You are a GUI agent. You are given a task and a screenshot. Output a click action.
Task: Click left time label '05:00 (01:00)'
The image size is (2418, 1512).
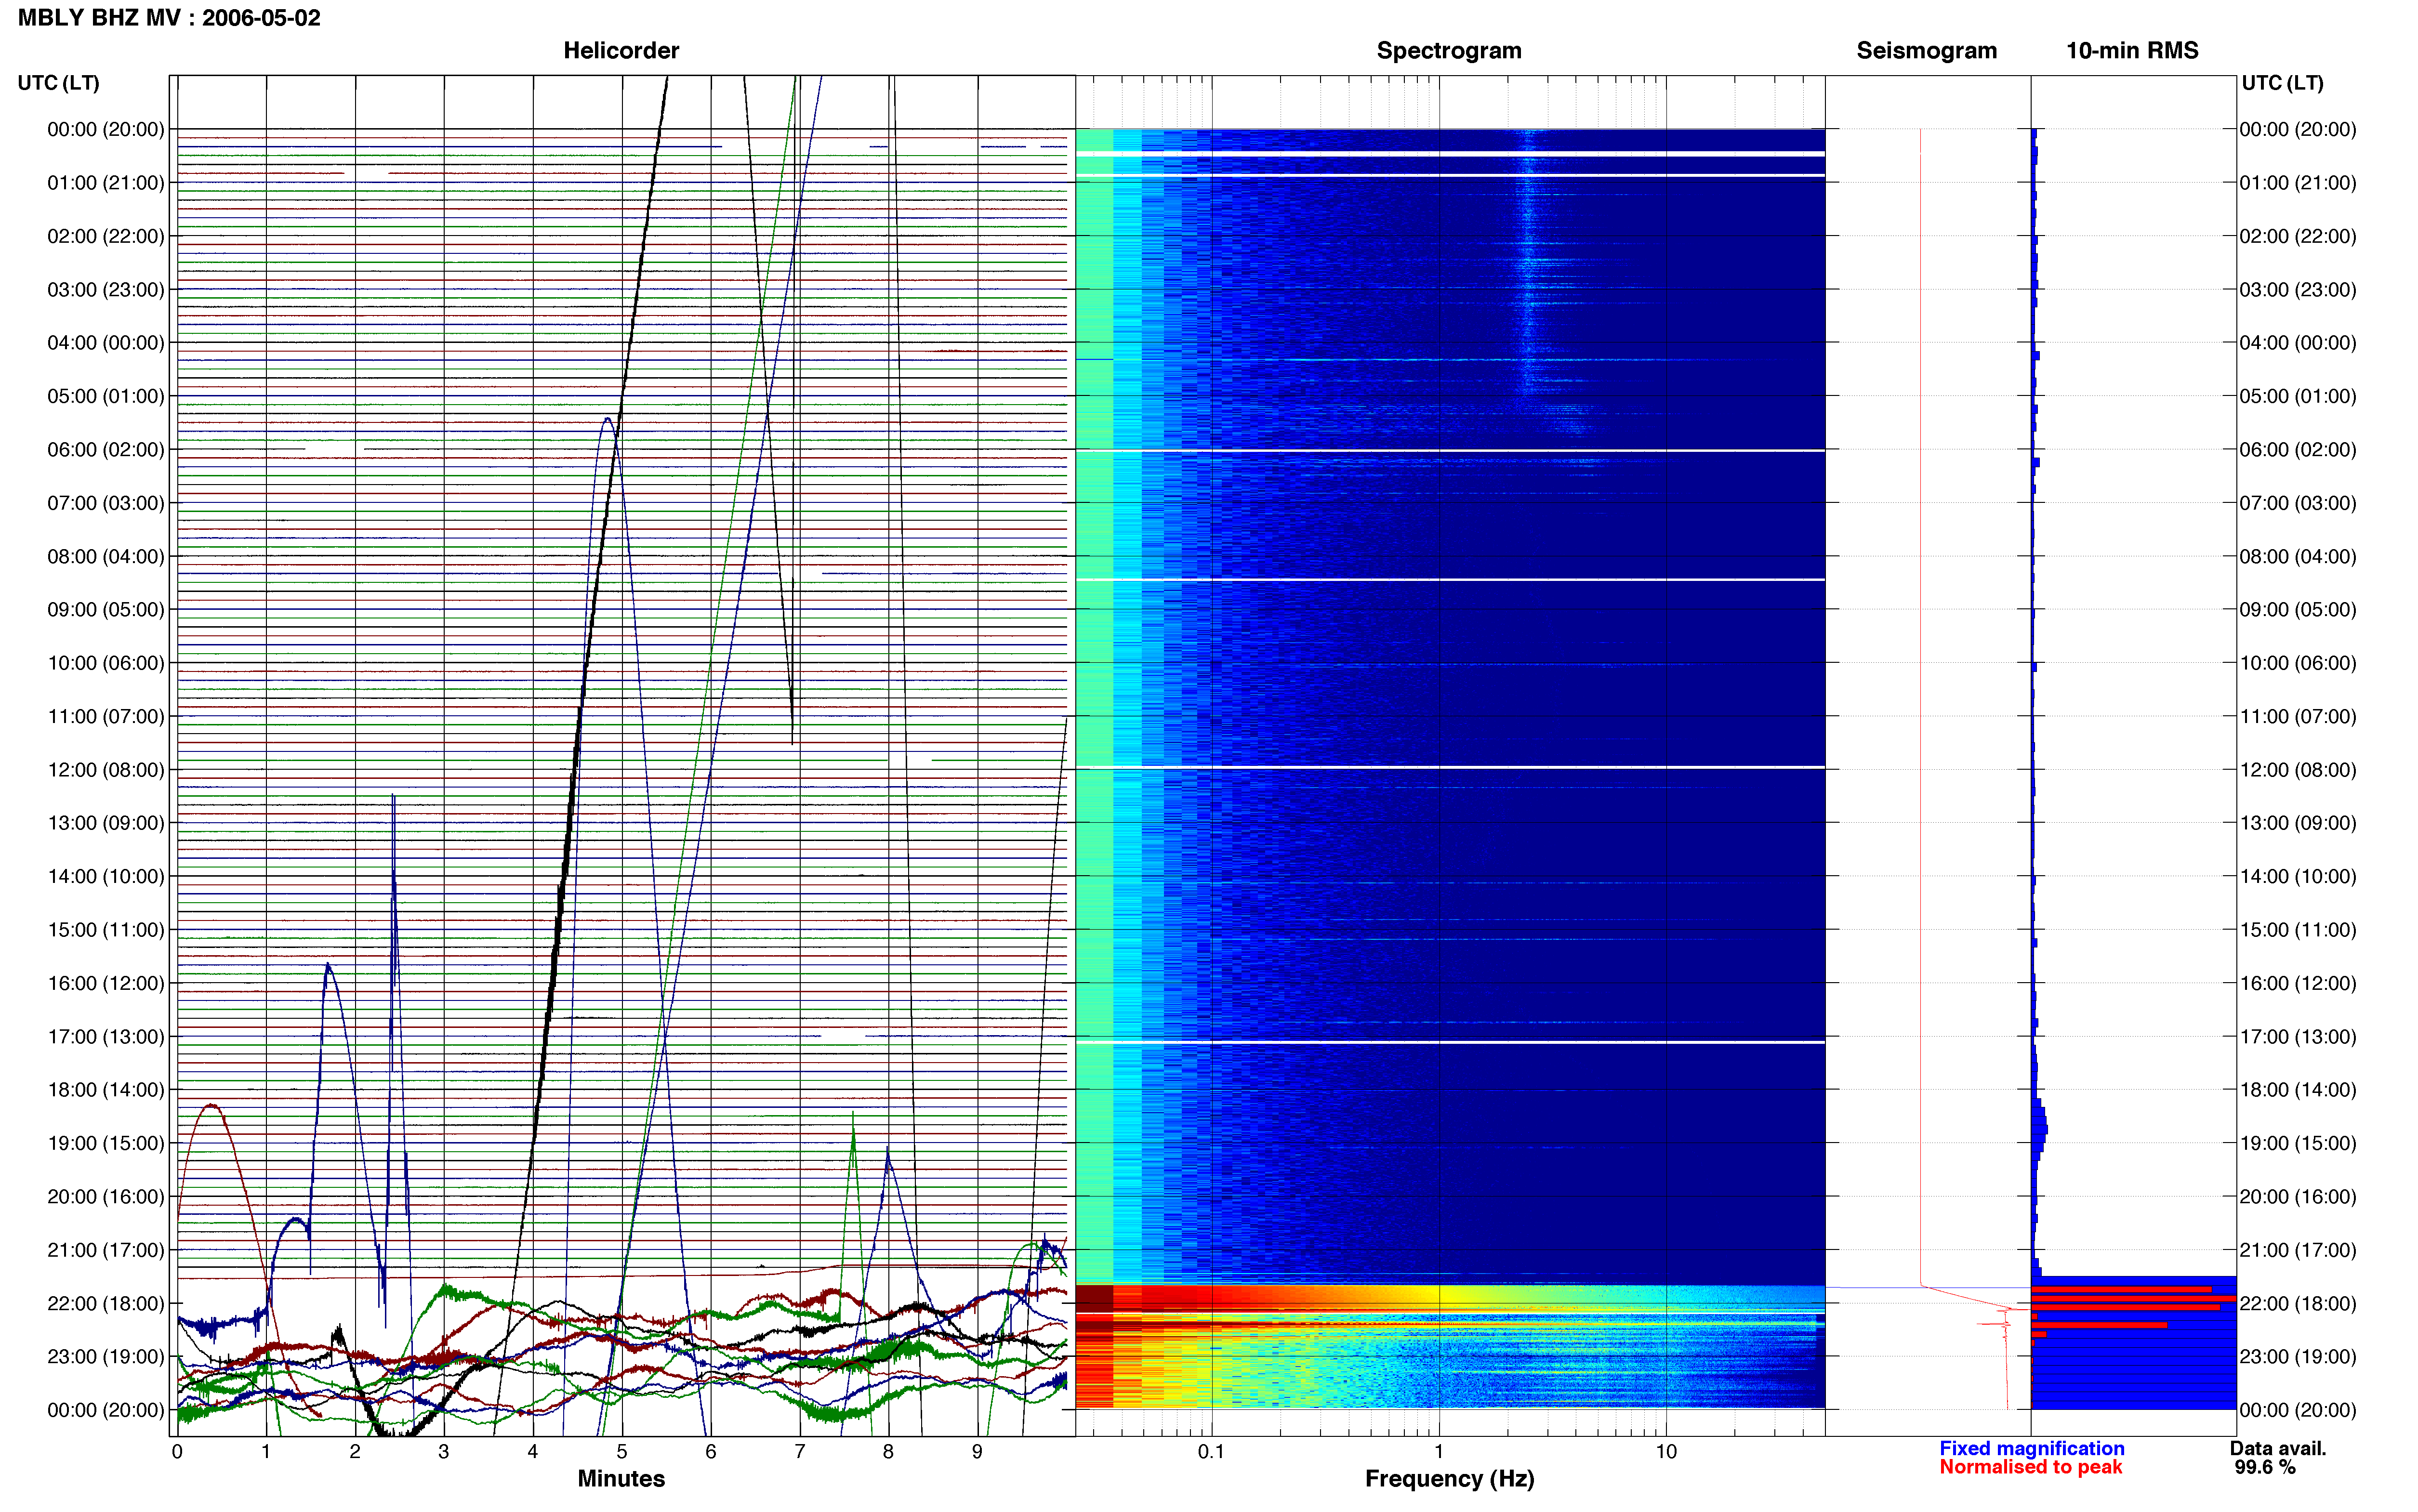tap(106, 396)
